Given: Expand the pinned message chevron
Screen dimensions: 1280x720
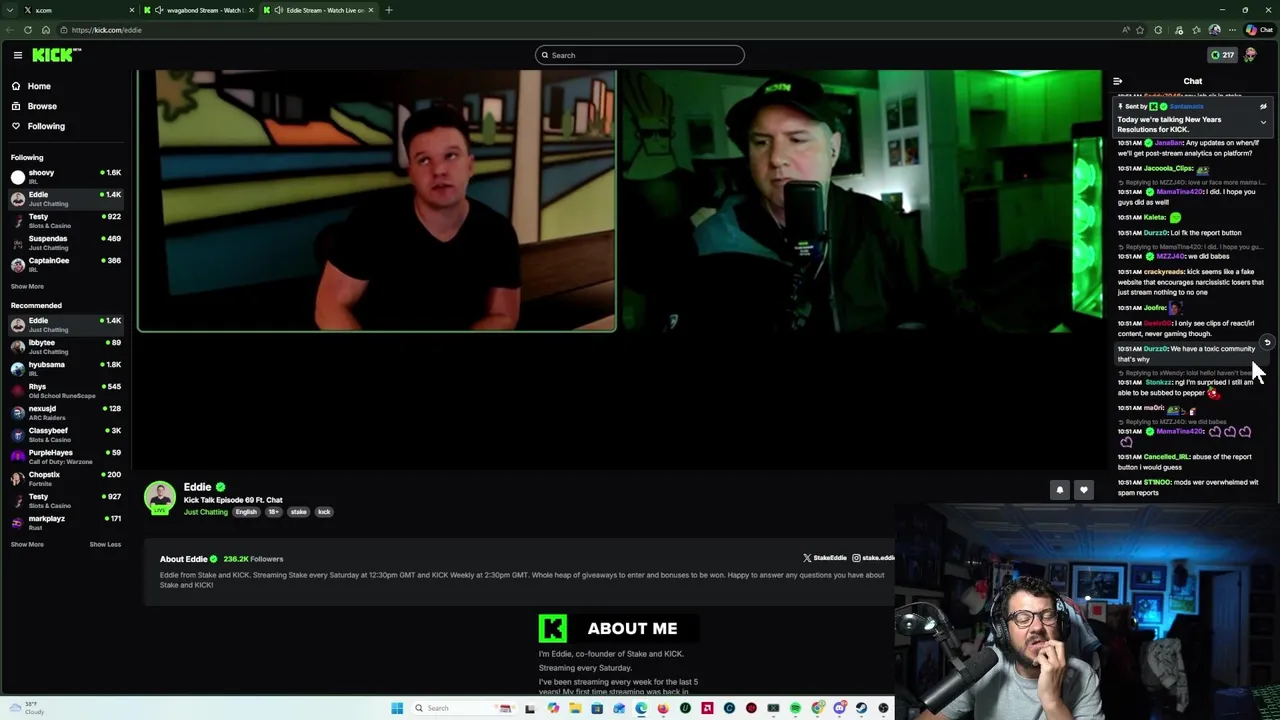Looking at the screenshot, I should [x=1263, y=122].
